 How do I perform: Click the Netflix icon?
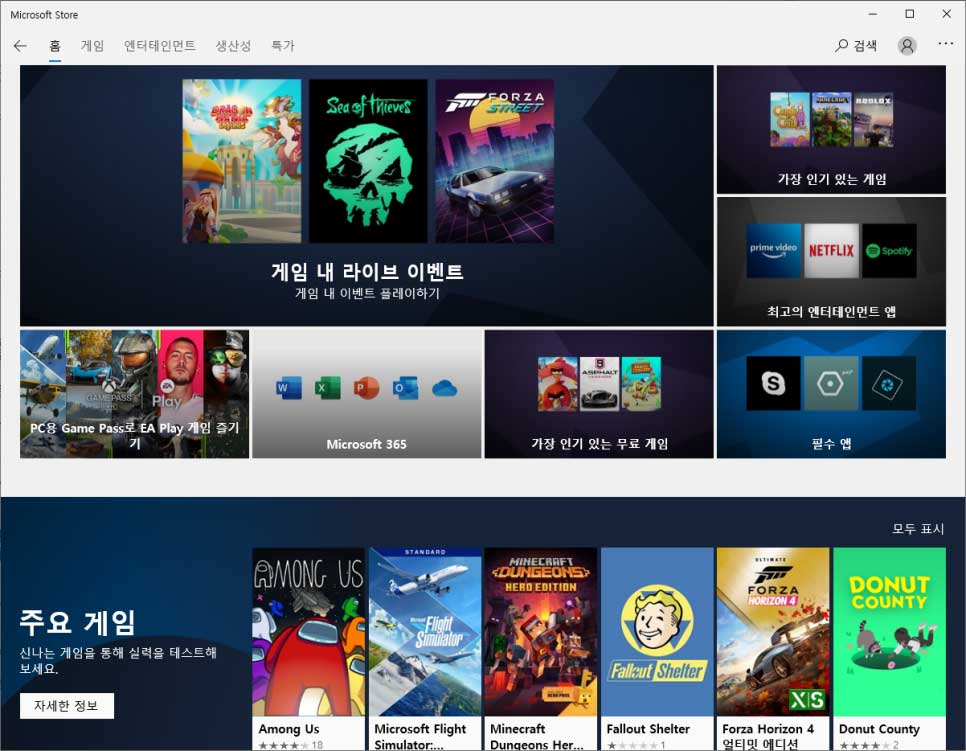coord(831,250)
